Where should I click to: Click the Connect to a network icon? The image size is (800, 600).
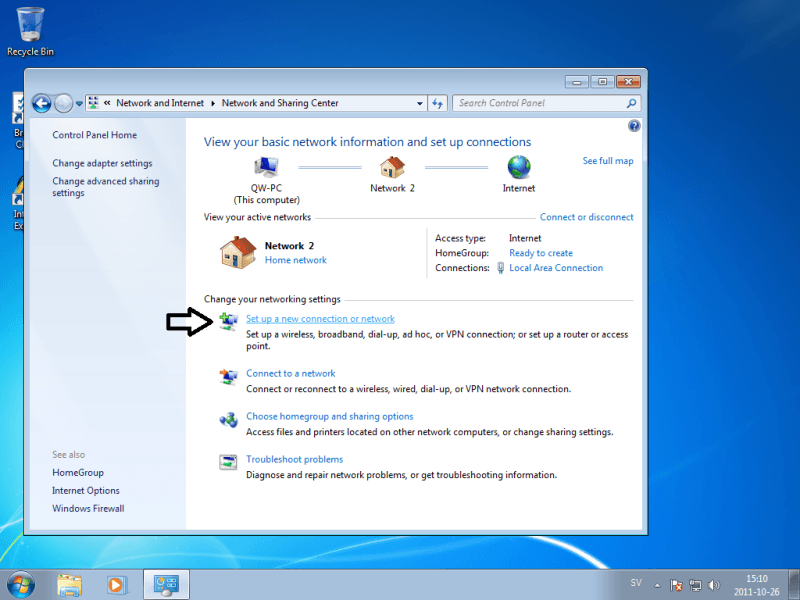[x=228, y=376]
